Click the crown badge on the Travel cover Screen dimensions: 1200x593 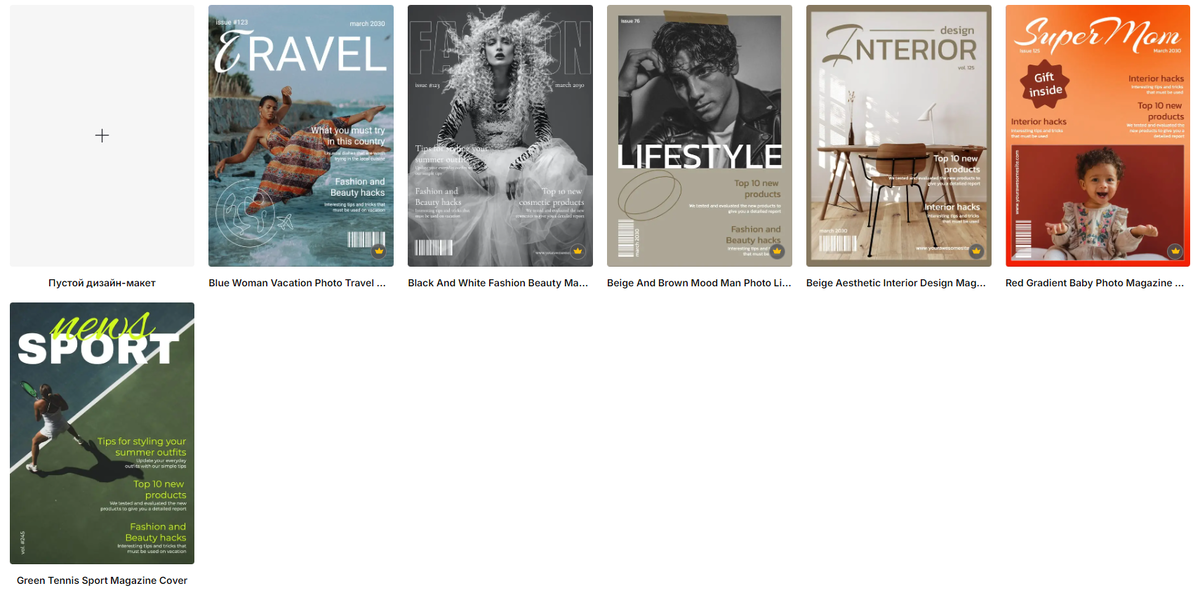click(x=379, y=252)
